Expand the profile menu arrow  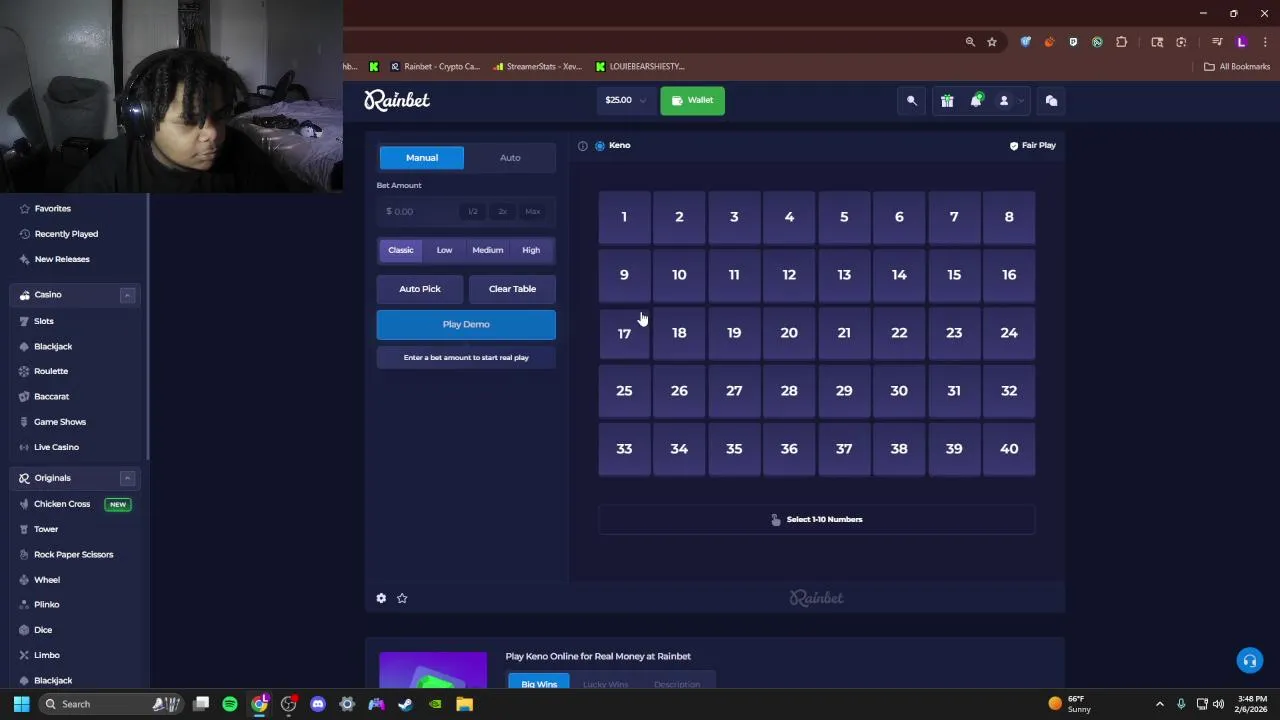(1019, 101)
